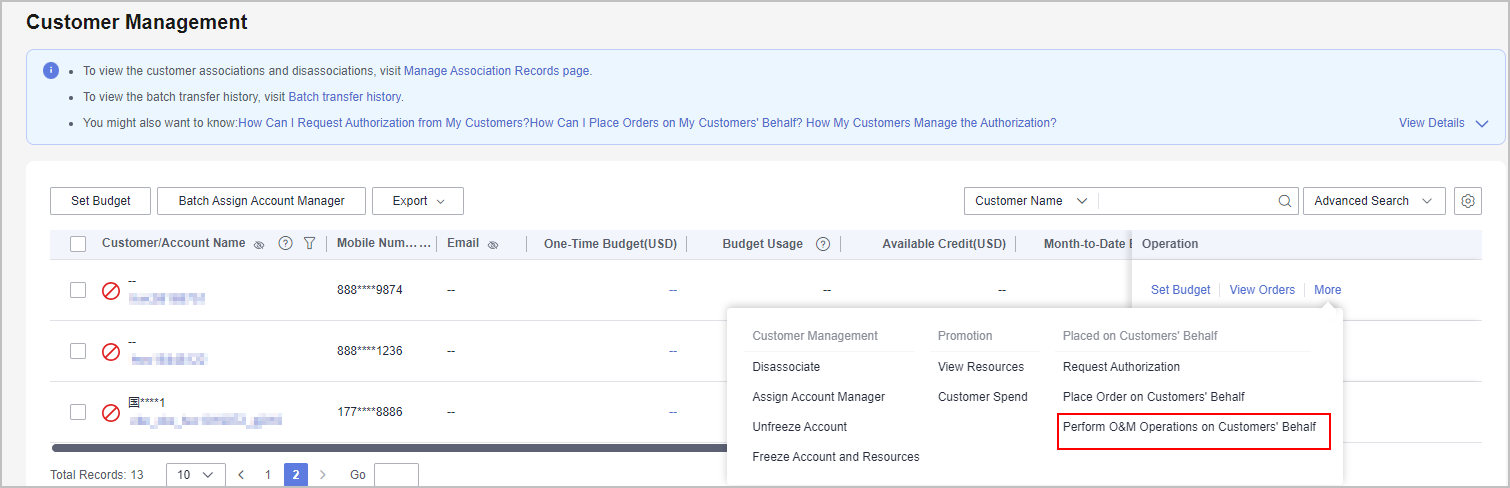Go to previous page with left arrow
1510x488 pixels.
coord(241,475)
